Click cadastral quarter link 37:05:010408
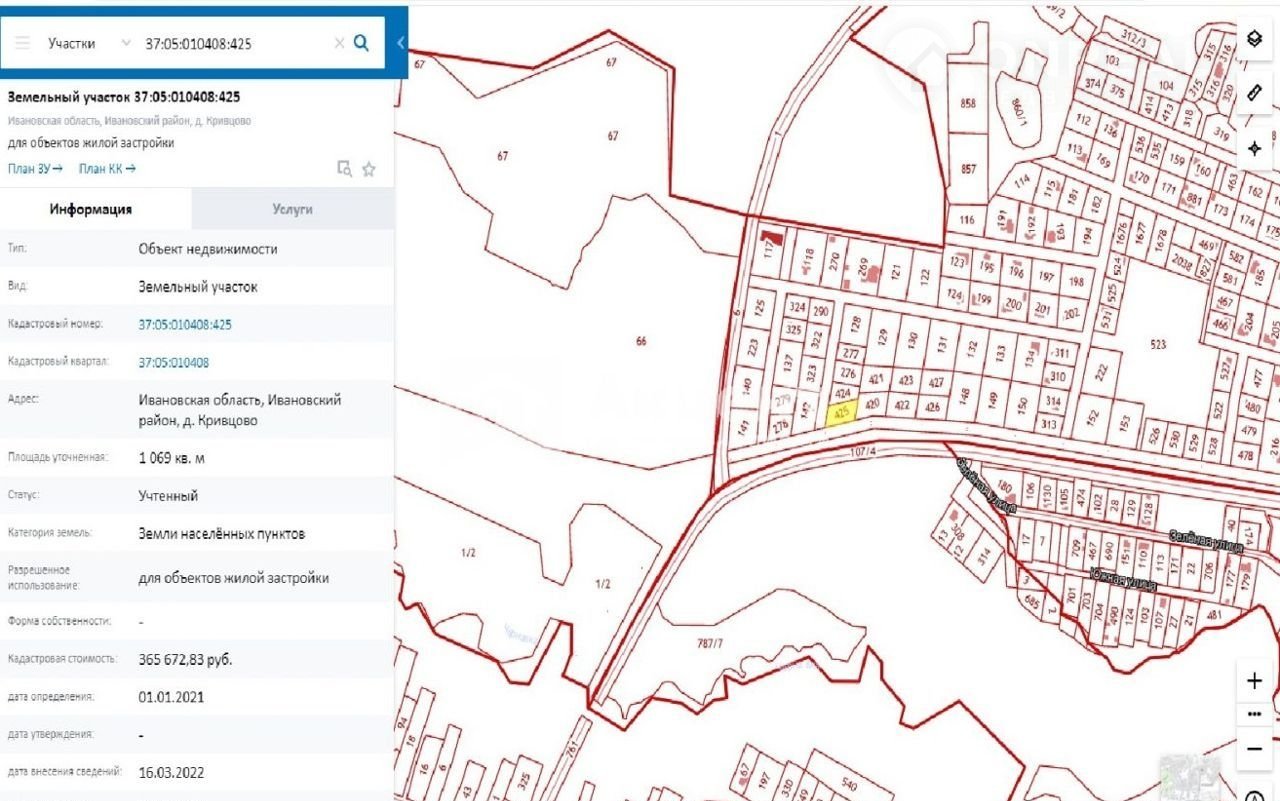Viewport: 1280px width, 801px height. tap(173, 363)
